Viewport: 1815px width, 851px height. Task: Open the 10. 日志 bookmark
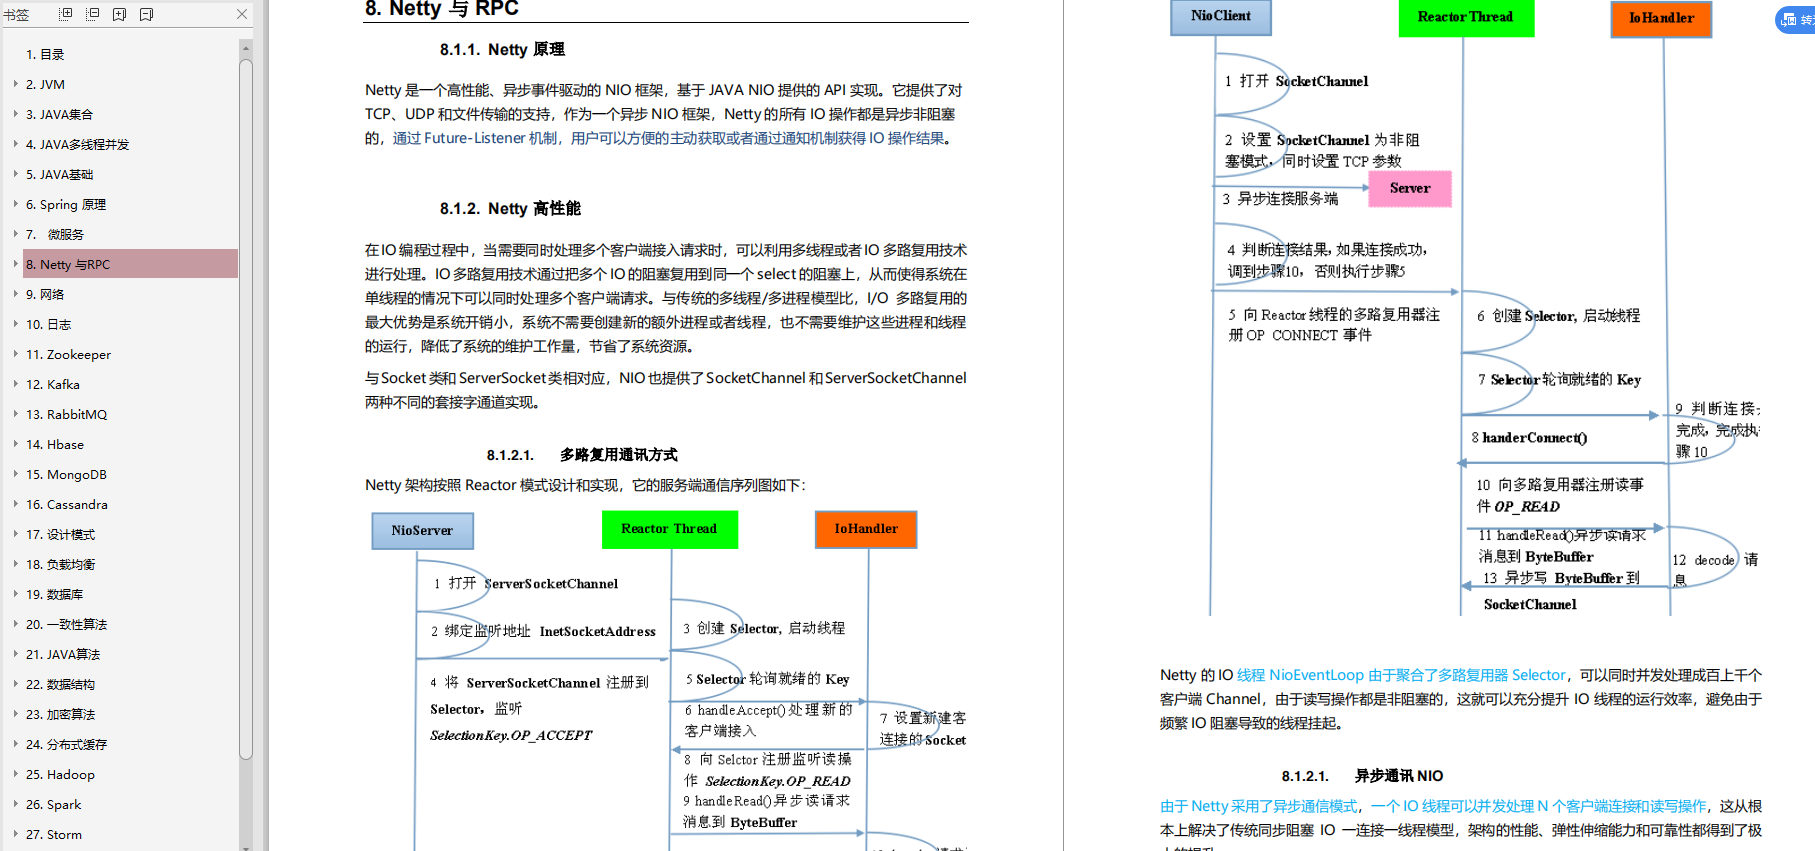coord(48,324)
